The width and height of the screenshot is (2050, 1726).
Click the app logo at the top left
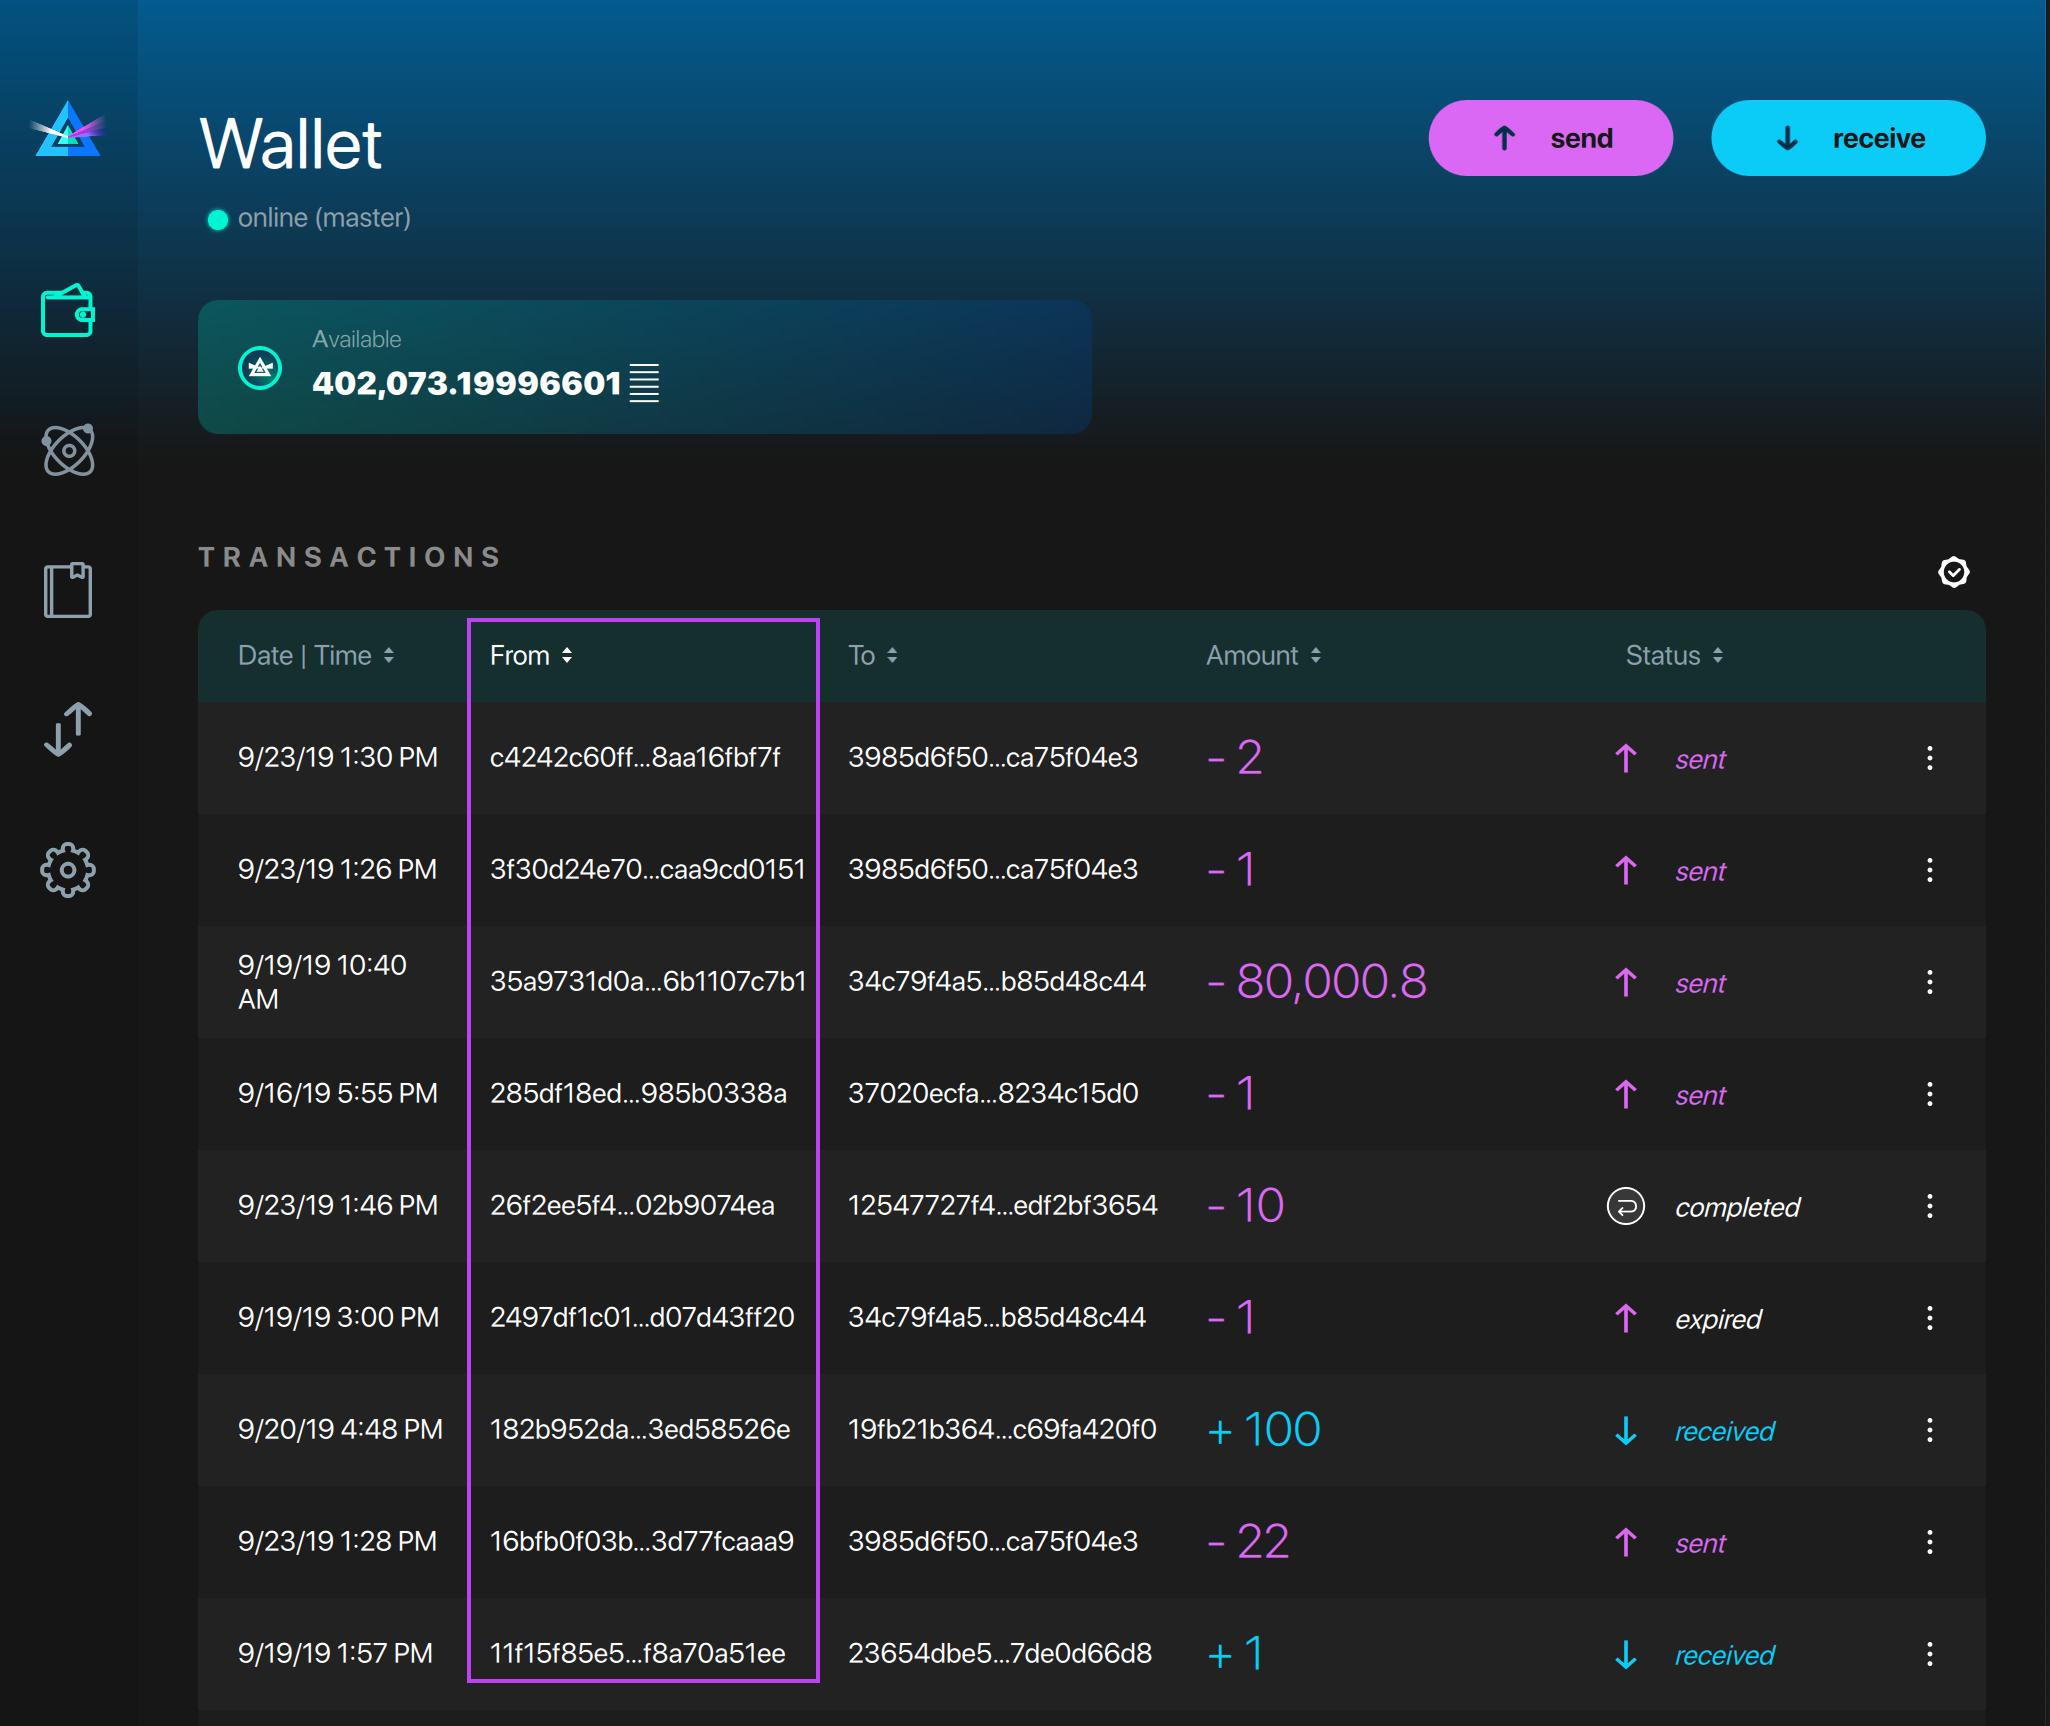66,133
